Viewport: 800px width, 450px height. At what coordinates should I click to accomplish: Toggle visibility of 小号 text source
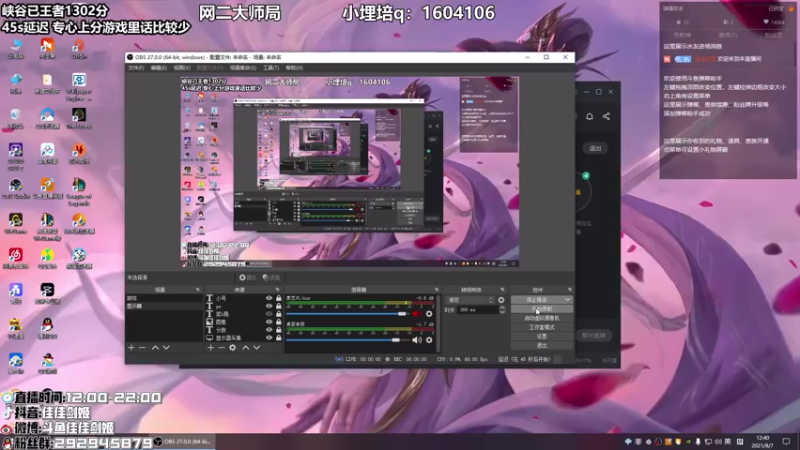click(269, 298)
